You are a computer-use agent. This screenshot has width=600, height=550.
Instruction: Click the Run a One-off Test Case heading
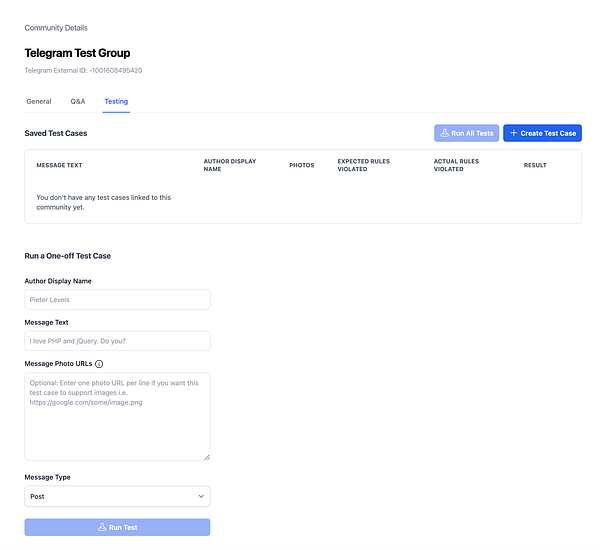(68, 256)
